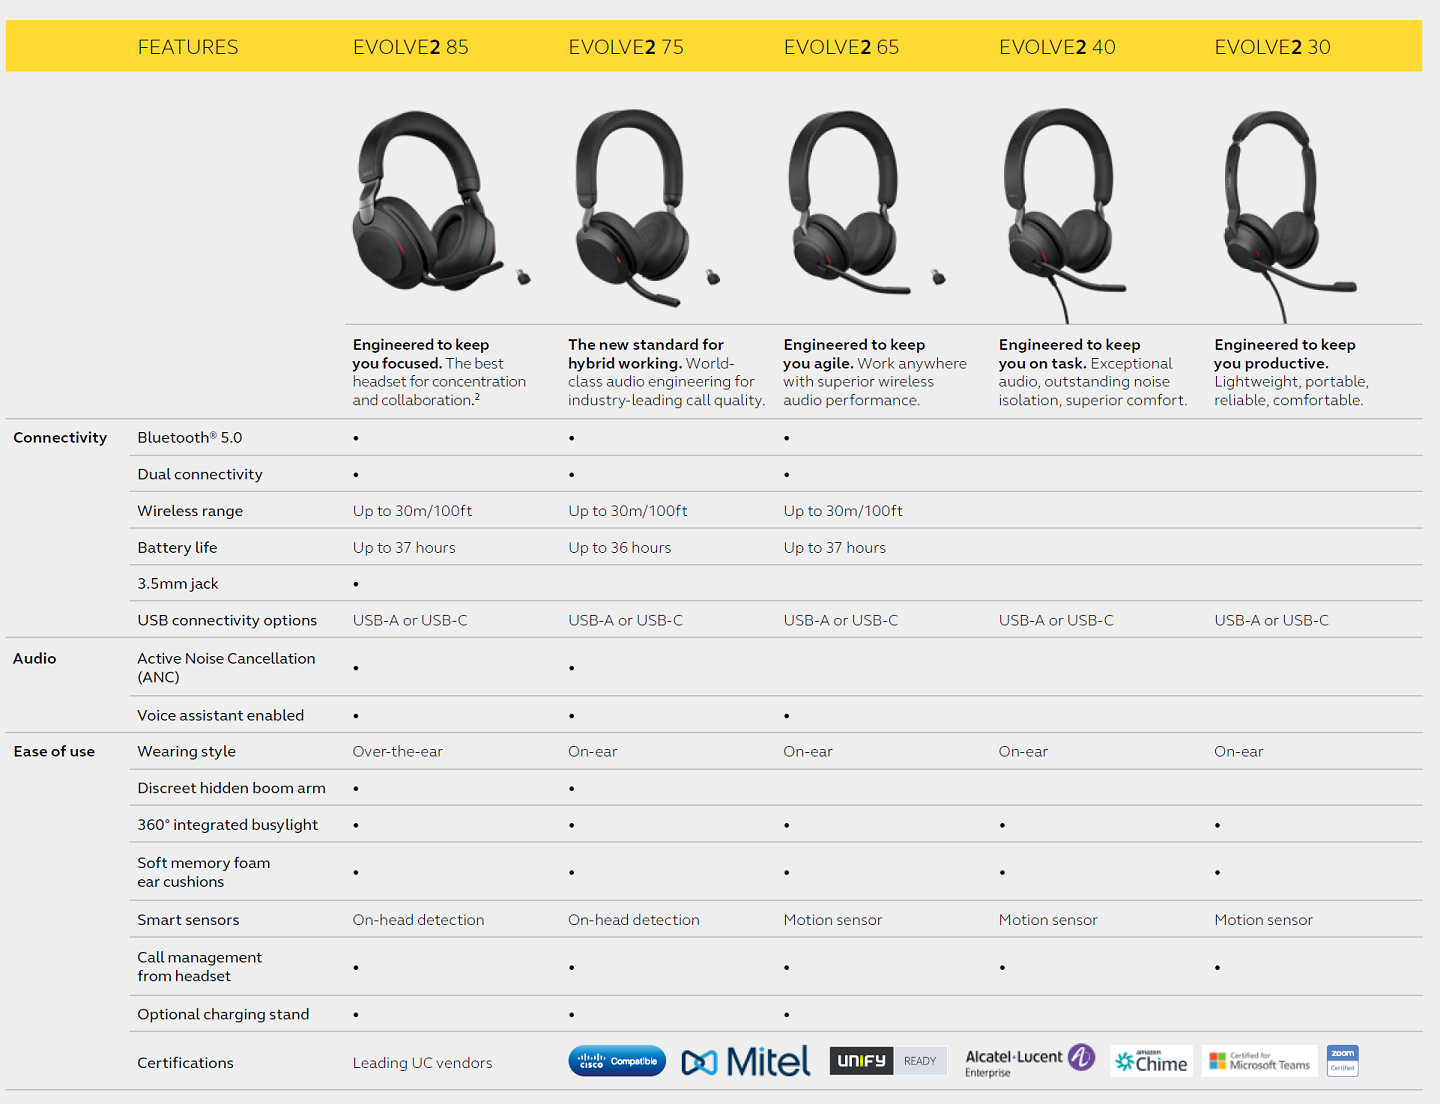
Task: Click the USB dongle beside Evolve2 85
Action: click(523, 277)
